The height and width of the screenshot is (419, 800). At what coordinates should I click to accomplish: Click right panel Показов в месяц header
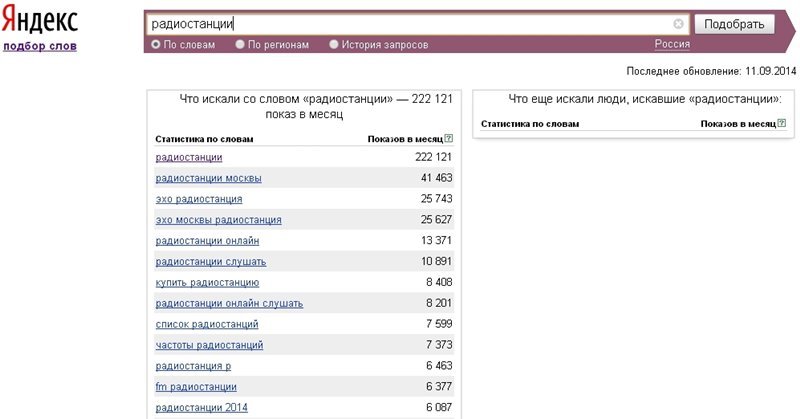[x=738, y=124]
